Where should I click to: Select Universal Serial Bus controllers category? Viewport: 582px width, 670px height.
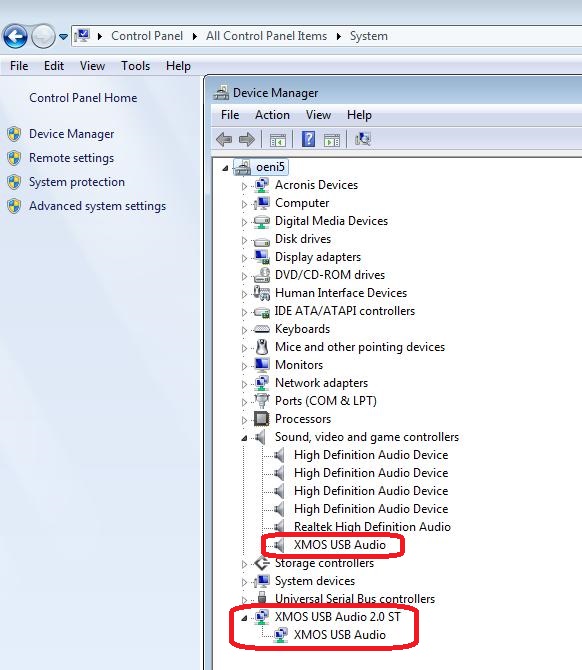click(x=355, y=599)
